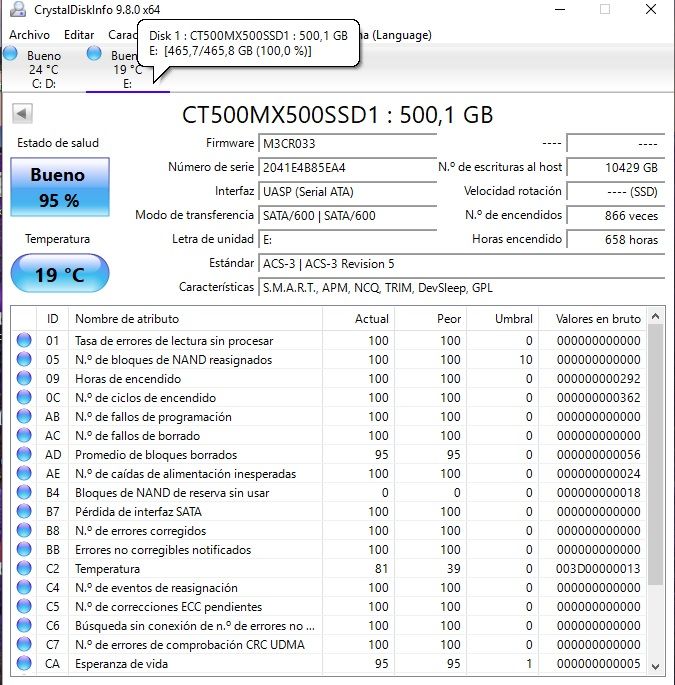Select 'N.º de ciclos de encendido' row
Image resolution: width=675 pixels, height=685 pixels.
pyautogui.click(x=329, y=398)
